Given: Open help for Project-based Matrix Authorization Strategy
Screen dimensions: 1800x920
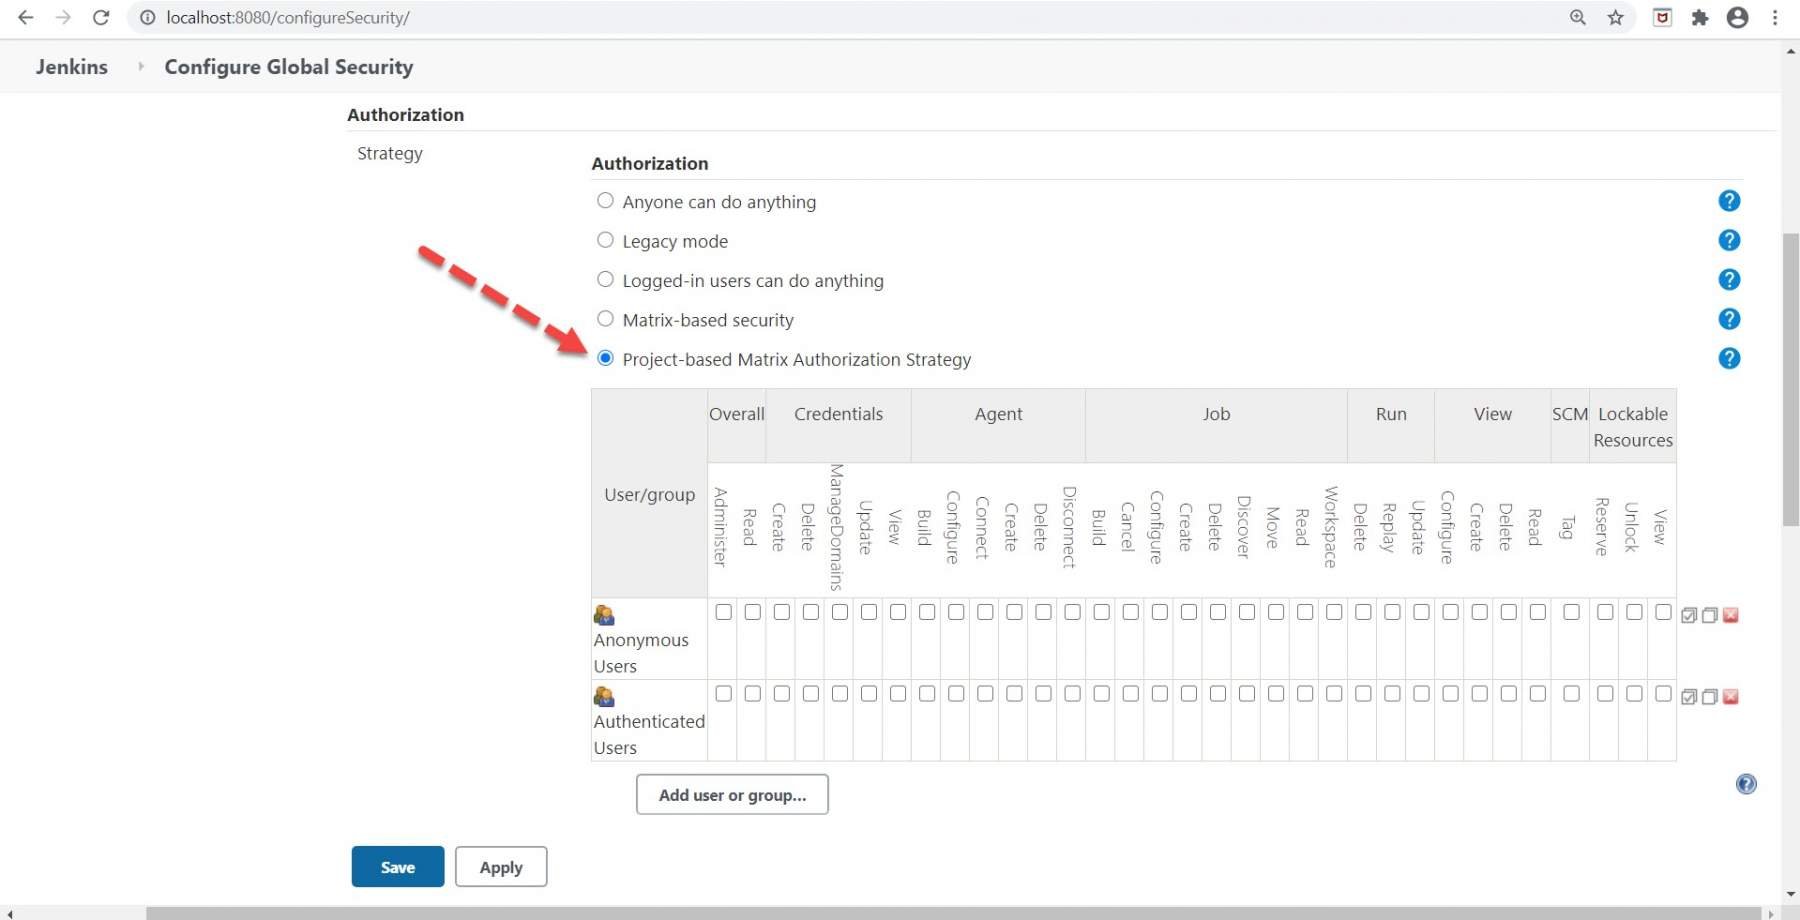Looking at the screenshot, I should (1729, 358).
